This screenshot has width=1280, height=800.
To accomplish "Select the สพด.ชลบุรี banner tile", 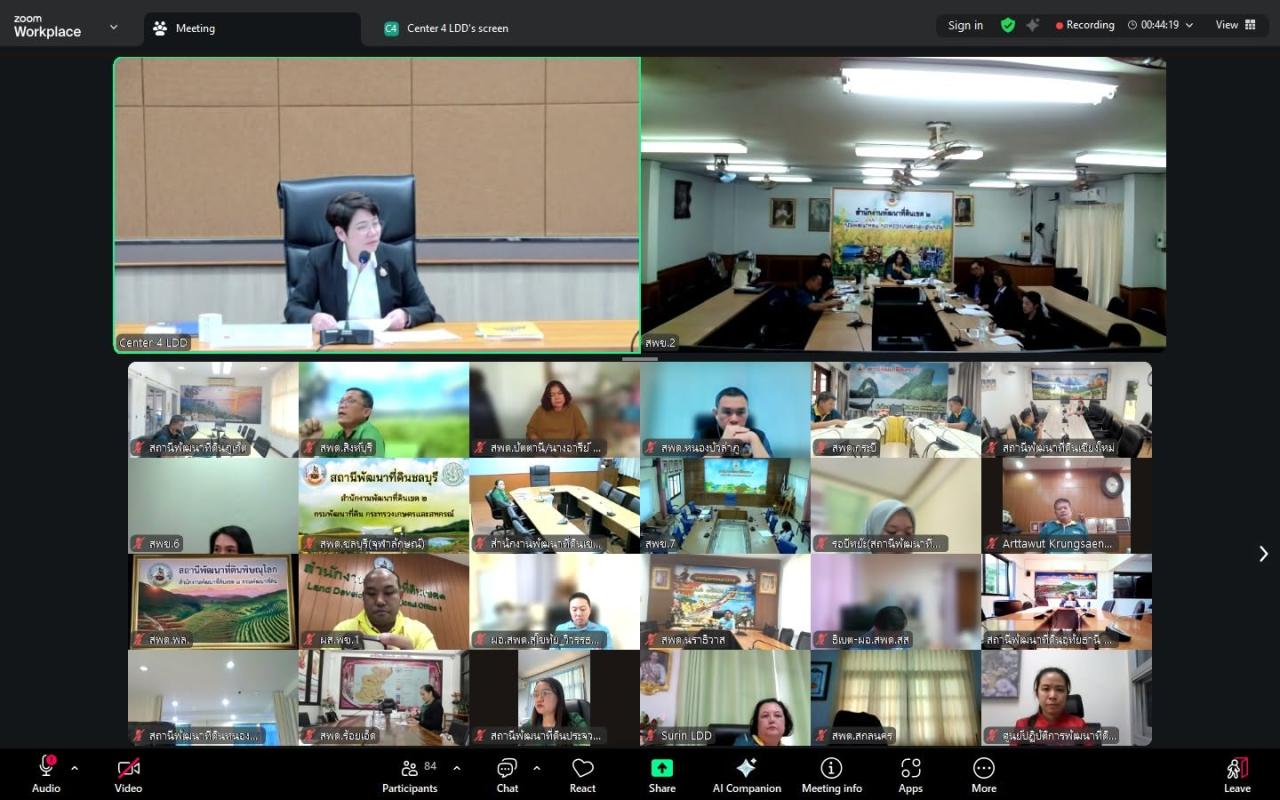I will (x=384, y=506).
